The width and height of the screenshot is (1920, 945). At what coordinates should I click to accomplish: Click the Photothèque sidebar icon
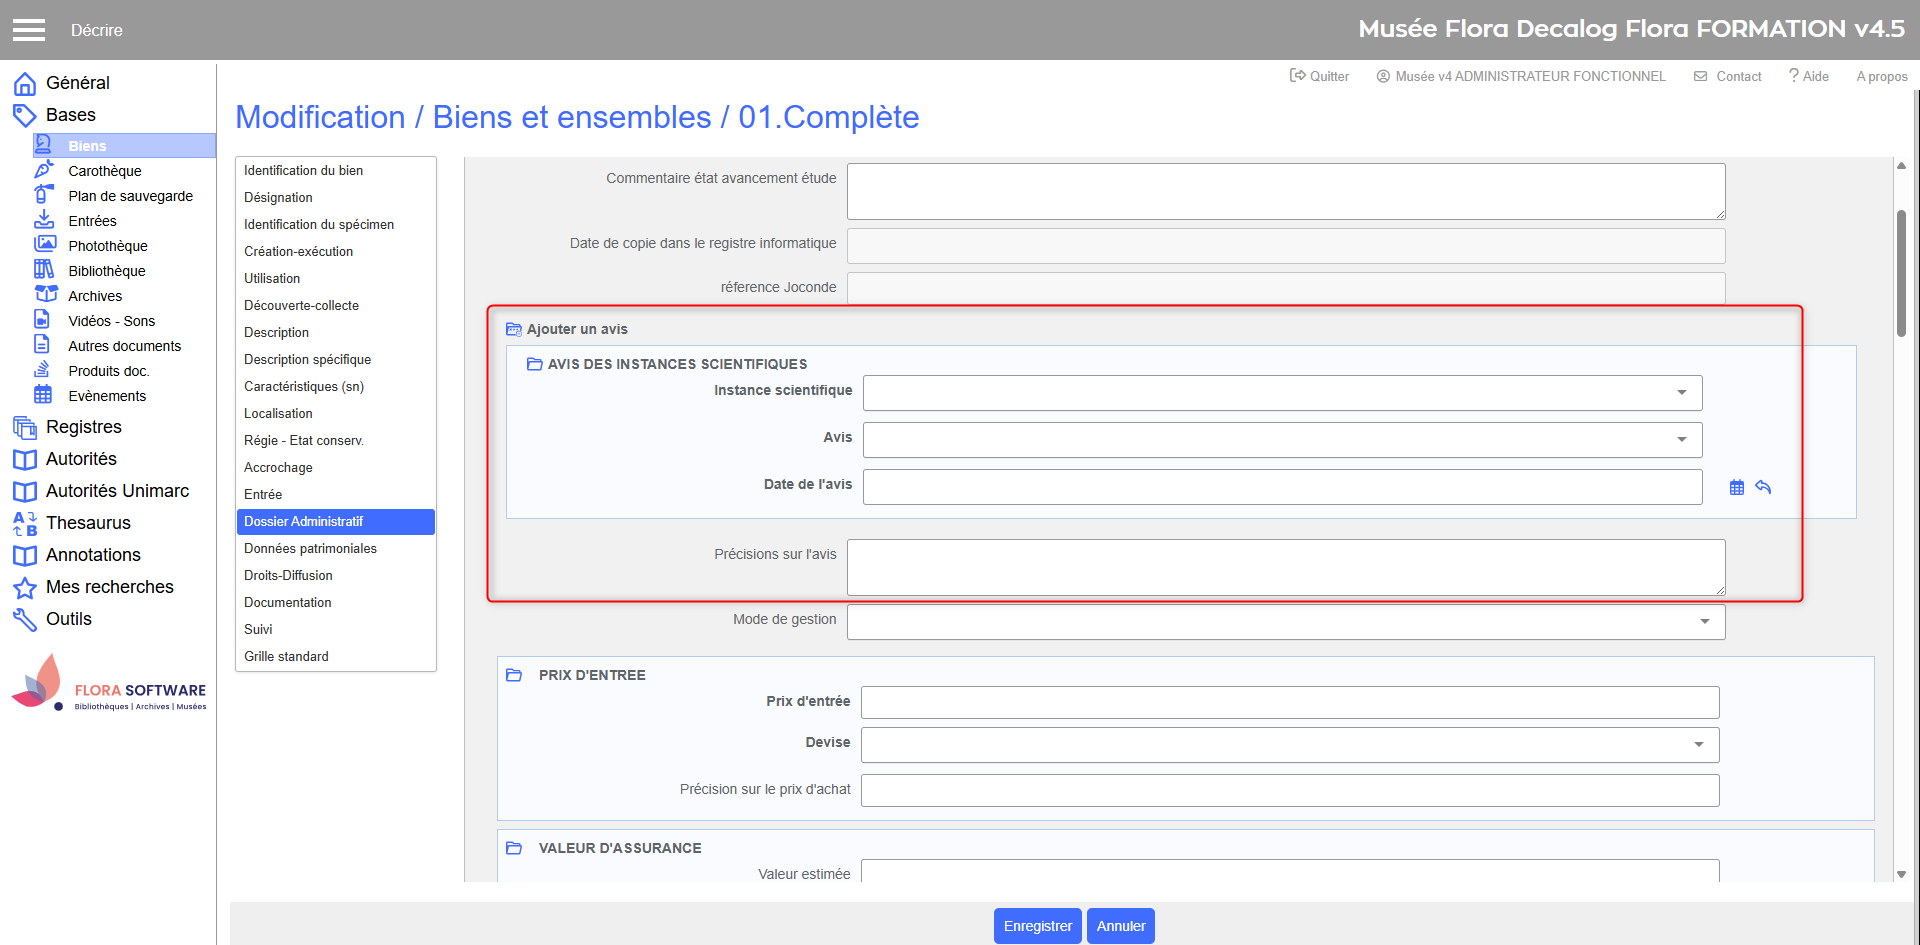coord(45,245)
